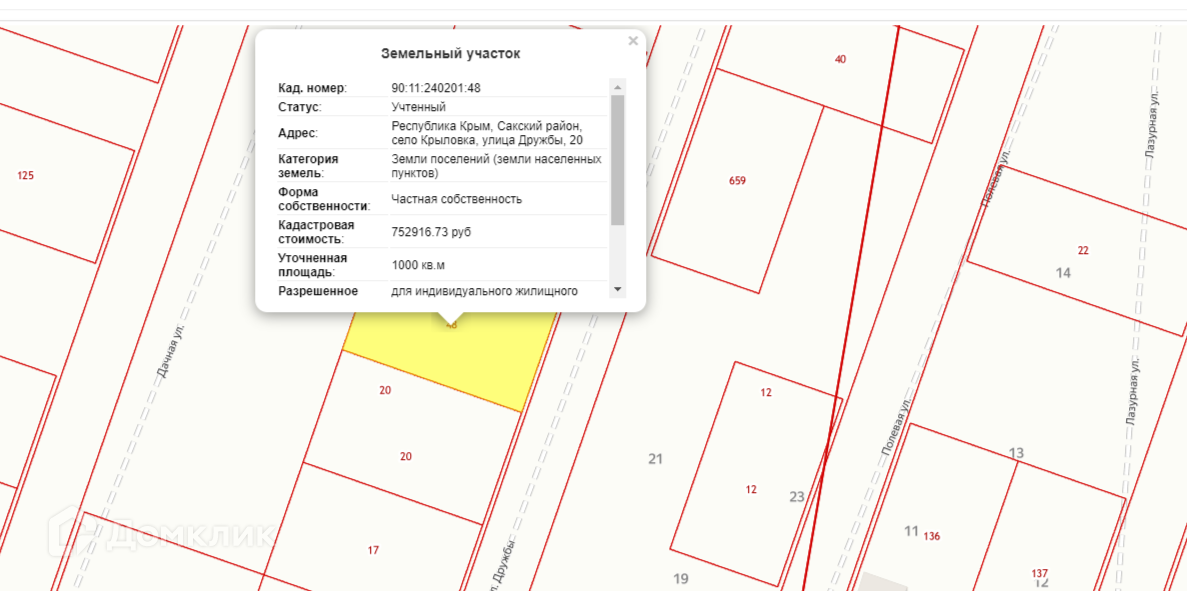Select parcel labeled 40
Image resolution: width=1187 pixels, height=591 pixels.
pyautogui.click(x=840, y=59)
